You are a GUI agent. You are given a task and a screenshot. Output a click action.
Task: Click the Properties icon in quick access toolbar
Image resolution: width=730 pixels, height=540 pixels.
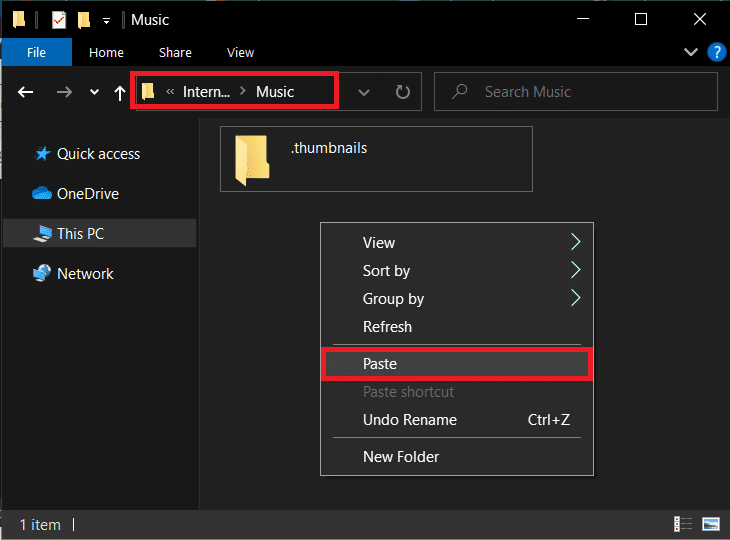coord(59,20)
